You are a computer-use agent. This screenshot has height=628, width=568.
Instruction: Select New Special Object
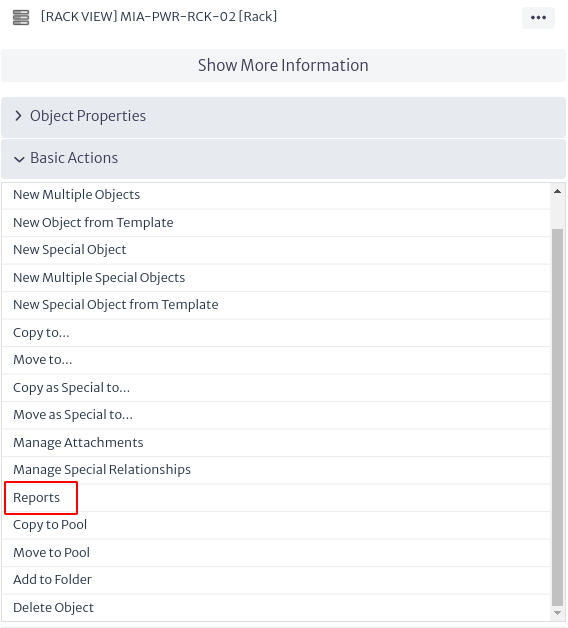click(276, 250)
